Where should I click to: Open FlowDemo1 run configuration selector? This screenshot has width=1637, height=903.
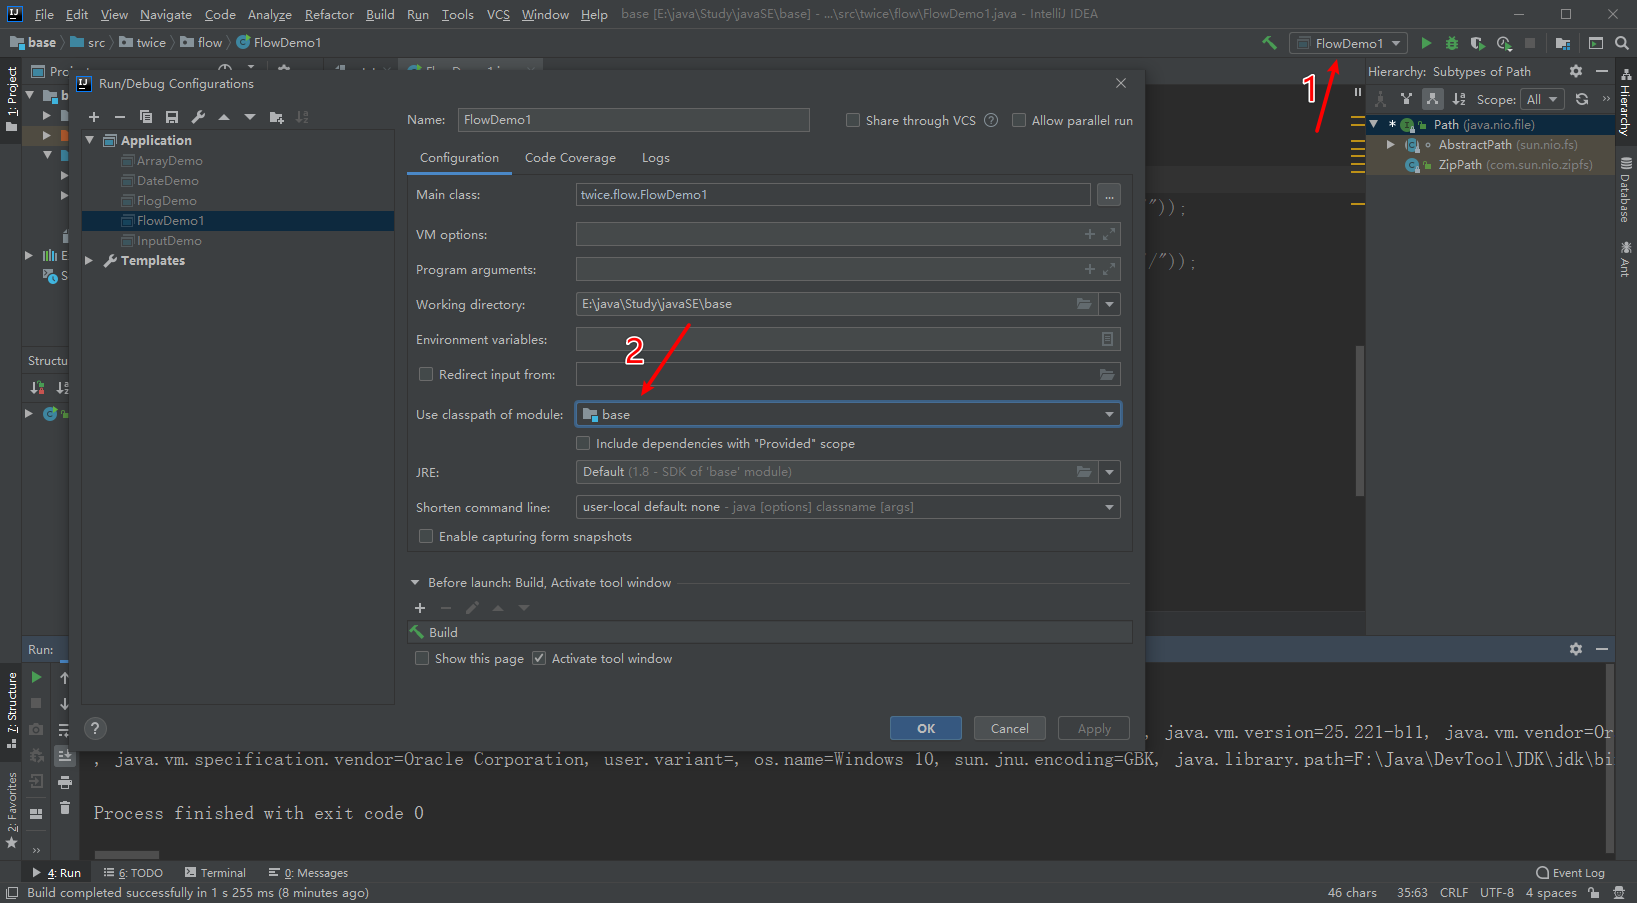(x=1348, y=43)
